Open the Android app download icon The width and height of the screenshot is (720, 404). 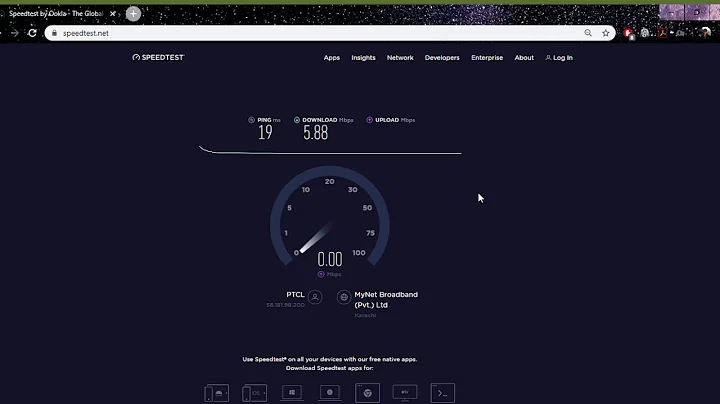point(217,393)
